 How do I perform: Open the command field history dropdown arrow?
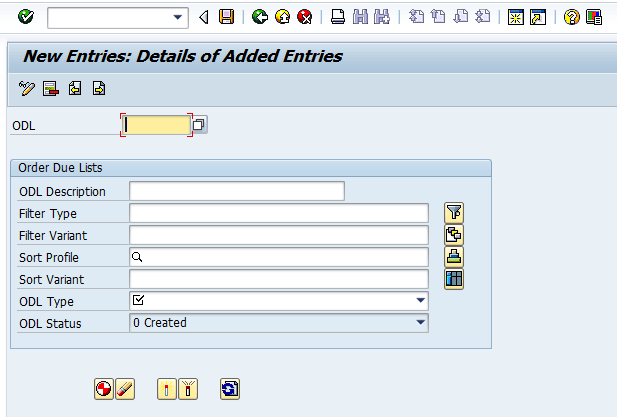179,17
